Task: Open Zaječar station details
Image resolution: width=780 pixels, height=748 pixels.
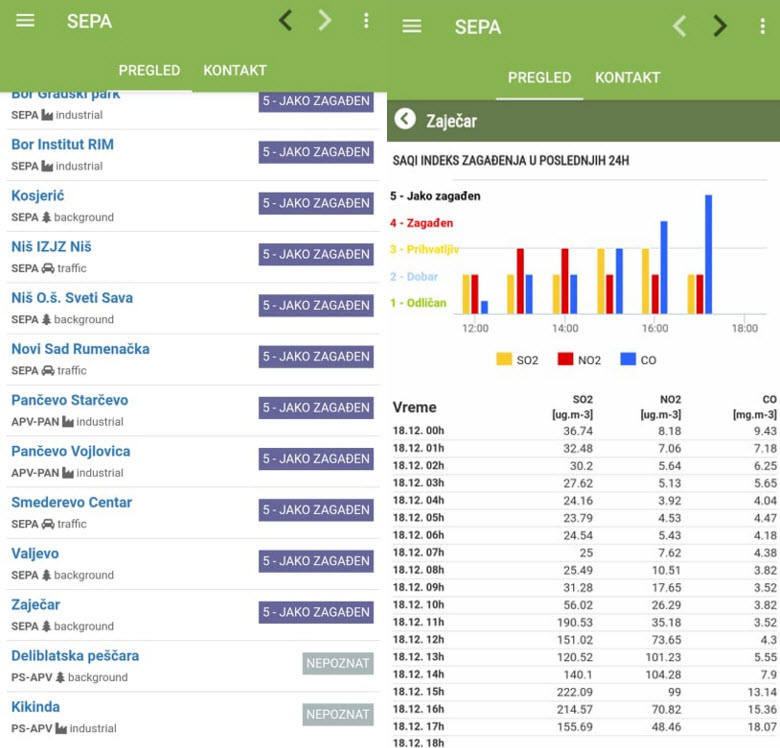Action: point(36,605)
